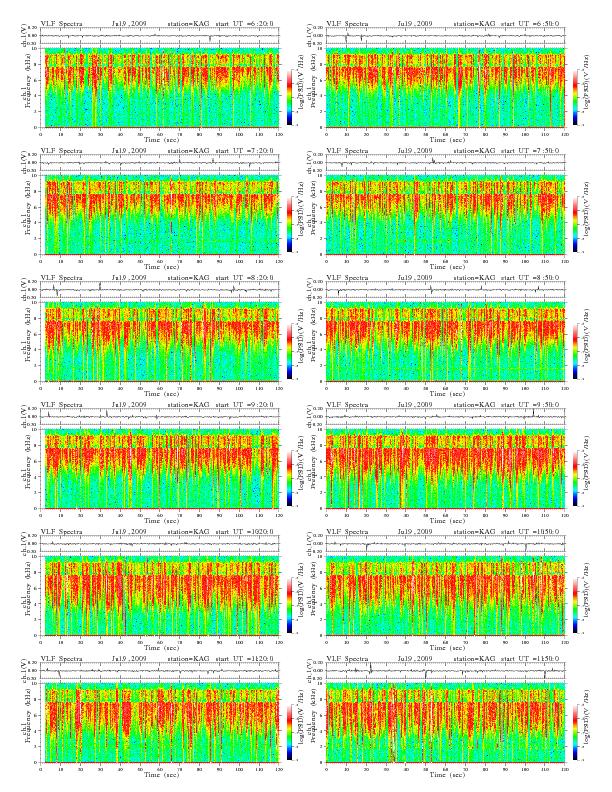Click the spectrogram starting at UT 7:50:0
This screenshot has height=792, width=612.
tap(445, 215)
